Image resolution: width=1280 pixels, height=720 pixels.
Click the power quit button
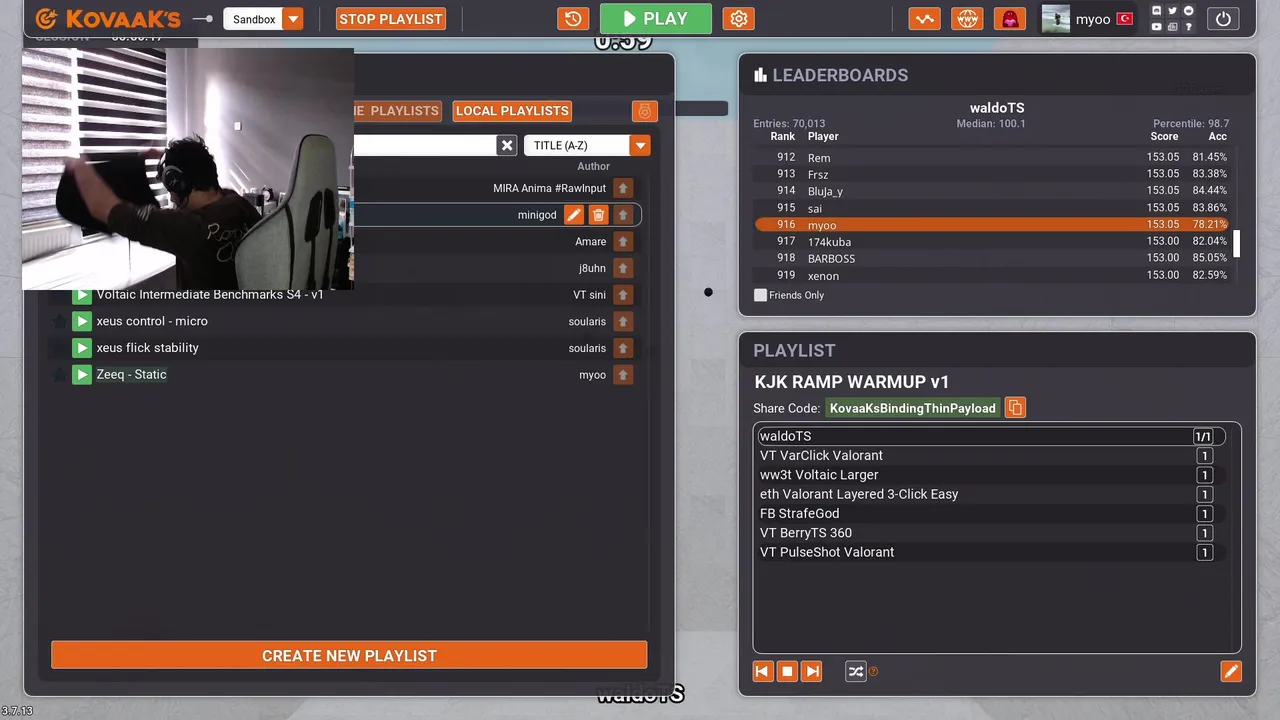1223,19
